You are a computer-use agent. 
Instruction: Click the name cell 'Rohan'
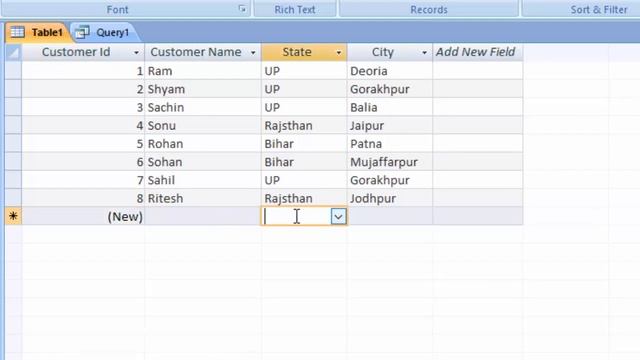pos(203,144)
